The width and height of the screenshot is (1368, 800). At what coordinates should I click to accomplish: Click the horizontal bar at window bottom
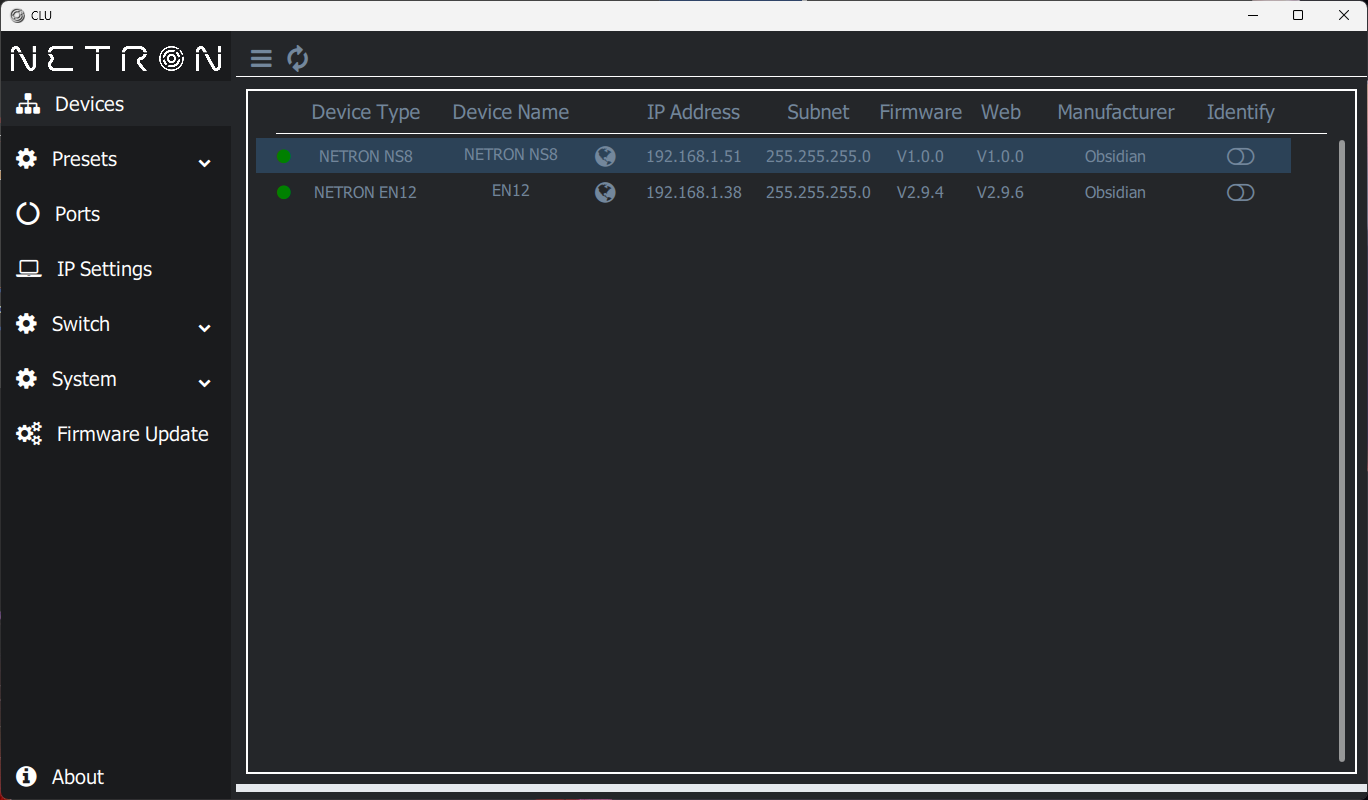tap(801, 788)
